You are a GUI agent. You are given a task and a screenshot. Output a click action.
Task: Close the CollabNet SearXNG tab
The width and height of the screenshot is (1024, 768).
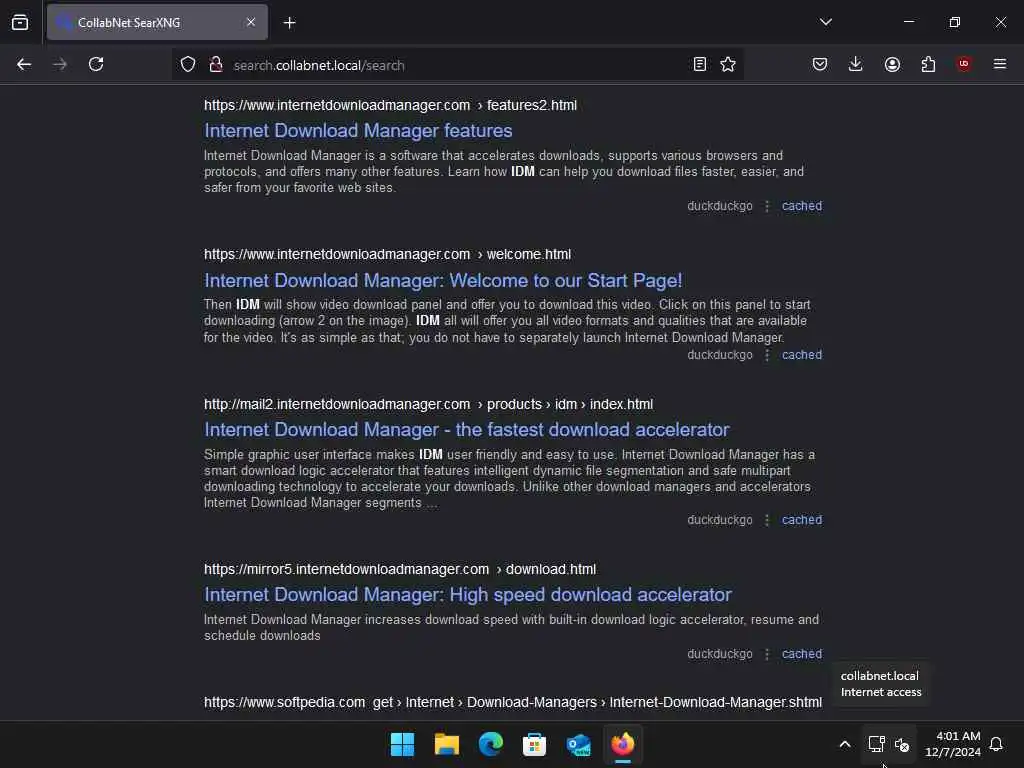251,22
